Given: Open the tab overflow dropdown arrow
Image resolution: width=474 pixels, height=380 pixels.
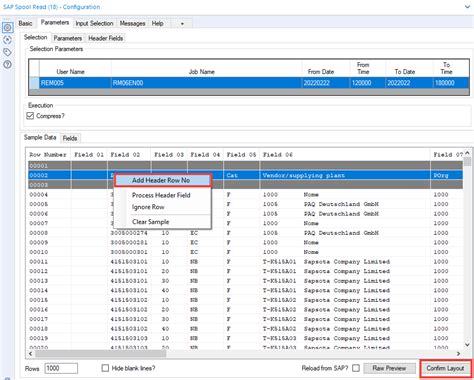Looking at the screenshot, I should (x=182, y=24).
